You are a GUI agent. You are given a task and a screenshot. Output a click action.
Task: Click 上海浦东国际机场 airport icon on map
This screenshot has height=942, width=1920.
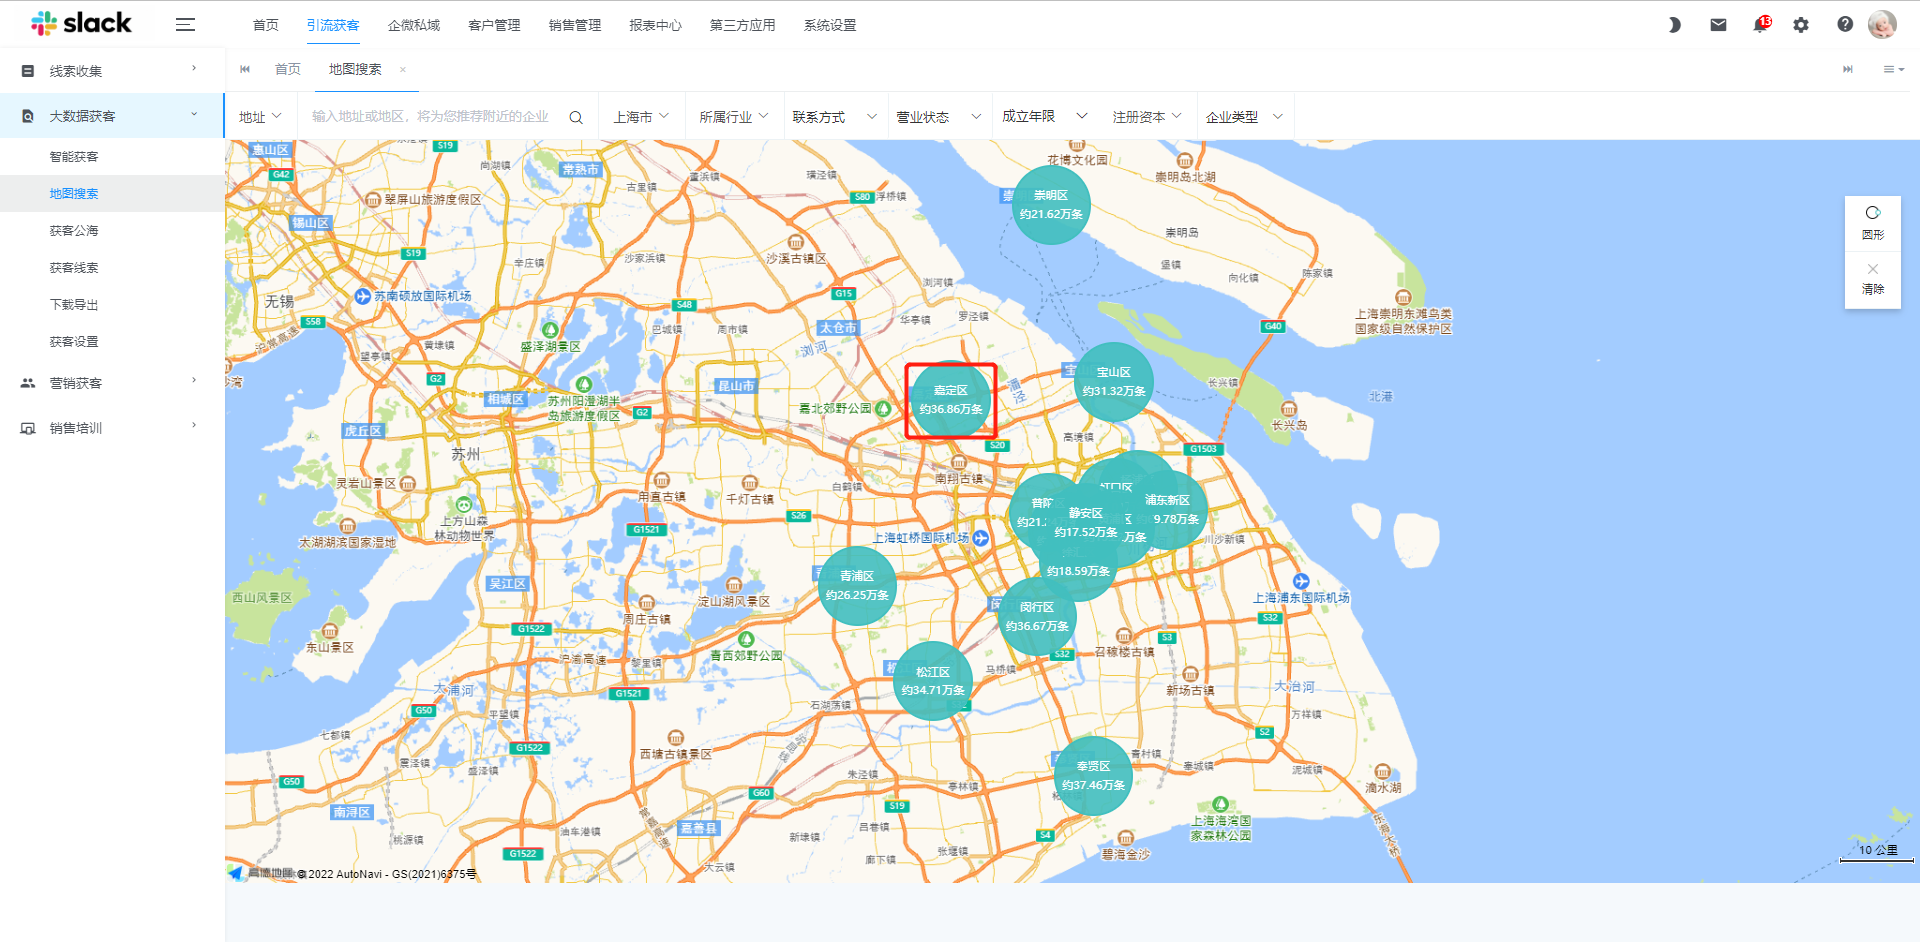tap(1301, 581)
